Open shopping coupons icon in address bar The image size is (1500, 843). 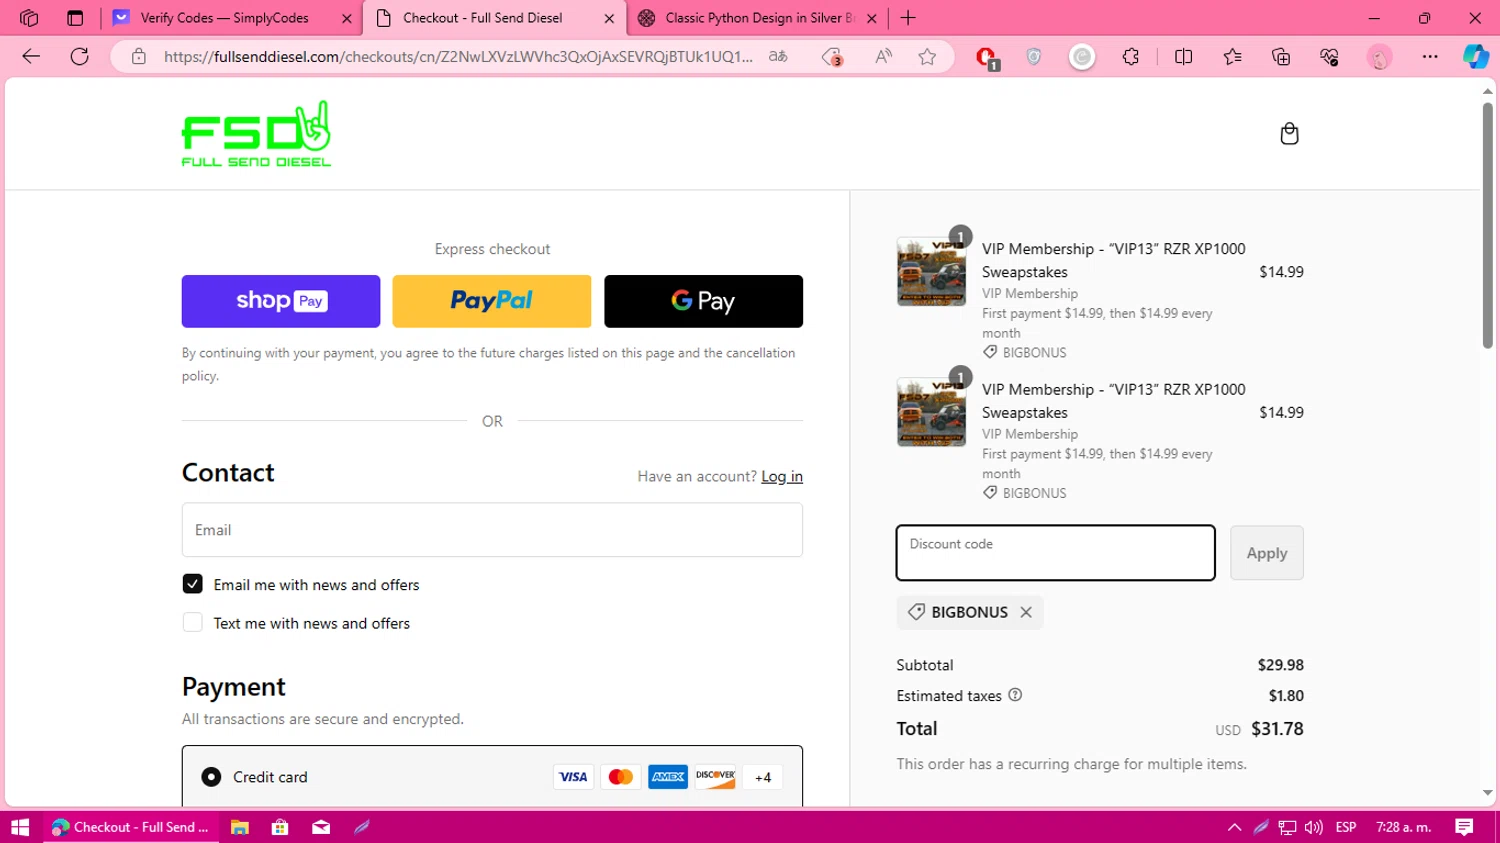[x=832, y=57]
